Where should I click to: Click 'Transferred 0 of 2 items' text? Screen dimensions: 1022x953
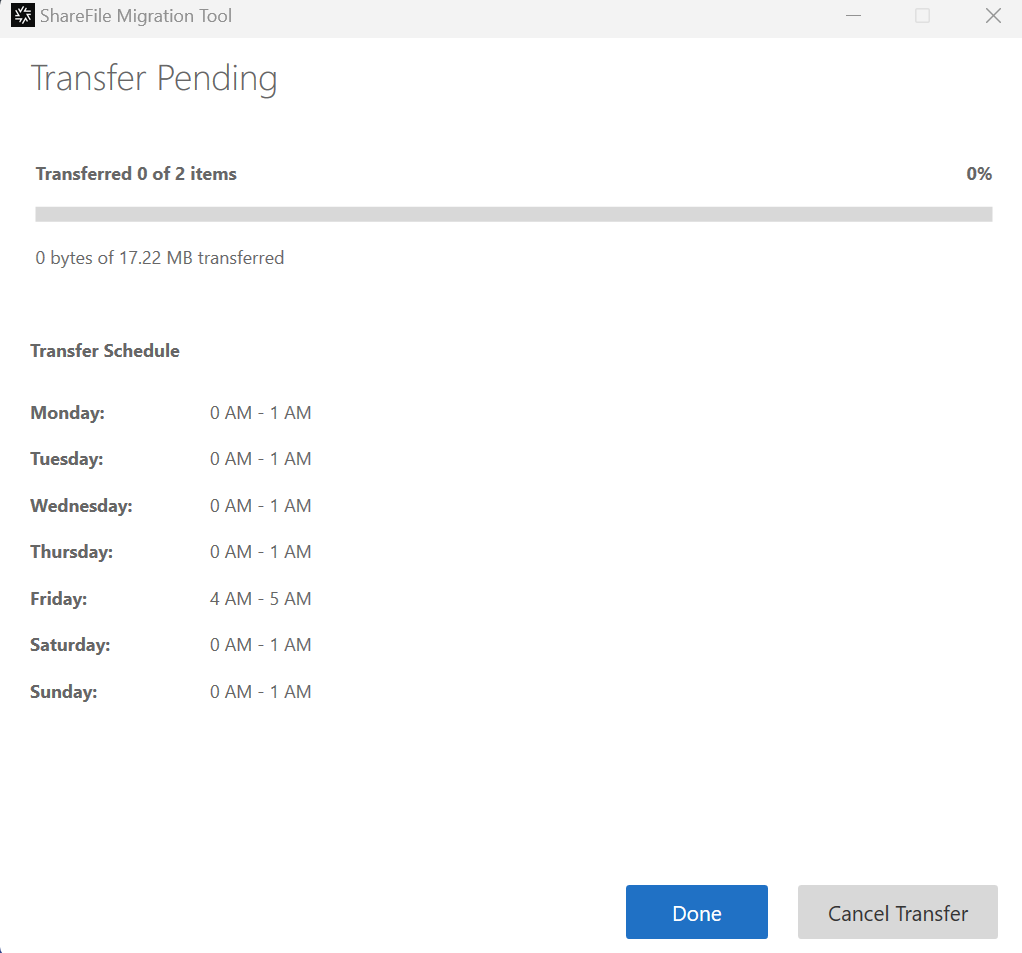tap(136, 173)
